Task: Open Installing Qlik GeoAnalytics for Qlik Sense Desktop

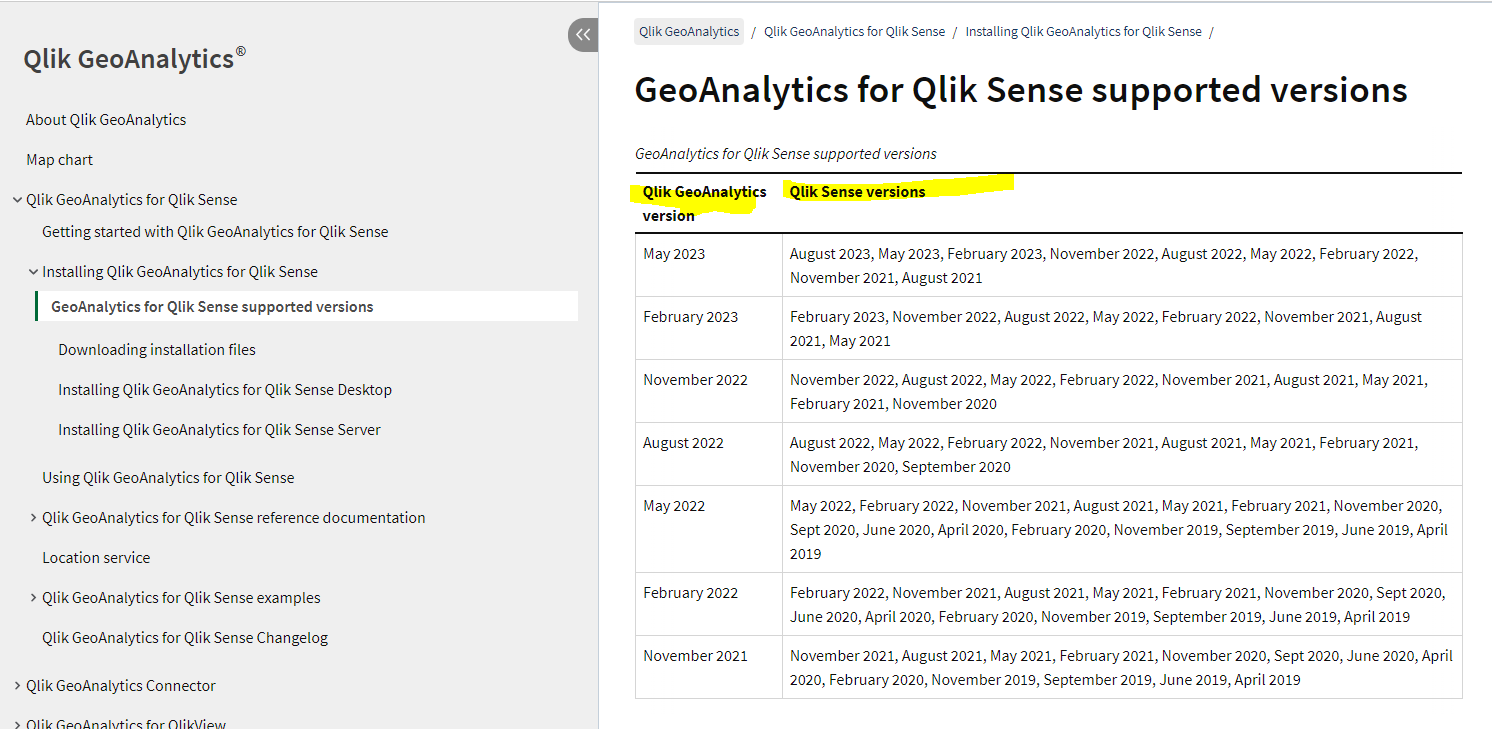Action: click(x=224, y=389)
